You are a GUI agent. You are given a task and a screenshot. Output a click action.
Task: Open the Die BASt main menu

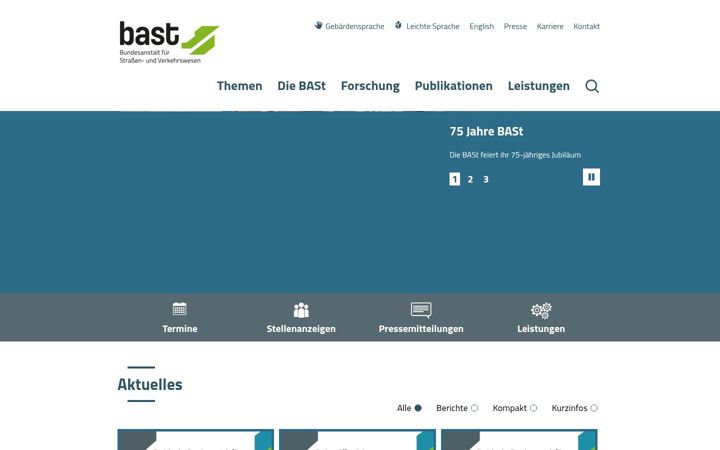(x=301, y=86)
